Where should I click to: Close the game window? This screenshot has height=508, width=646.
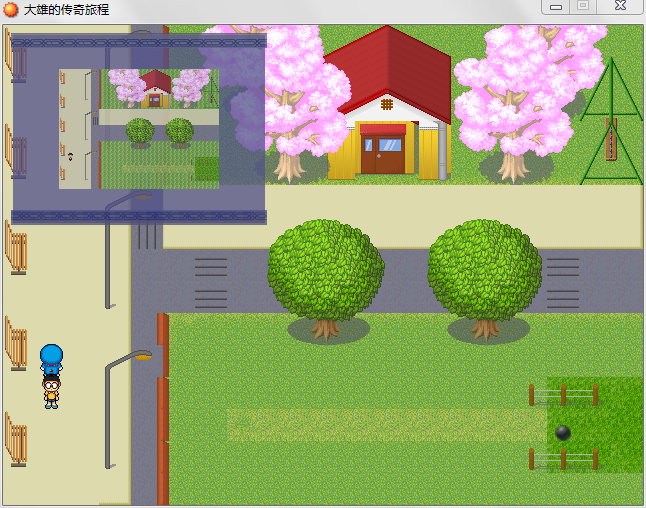pyautogui.click(x=620, y=6)
